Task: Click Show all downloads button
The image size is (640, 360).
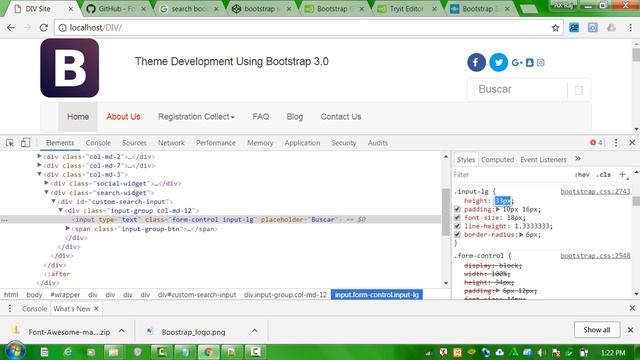Action: point(597,330)
